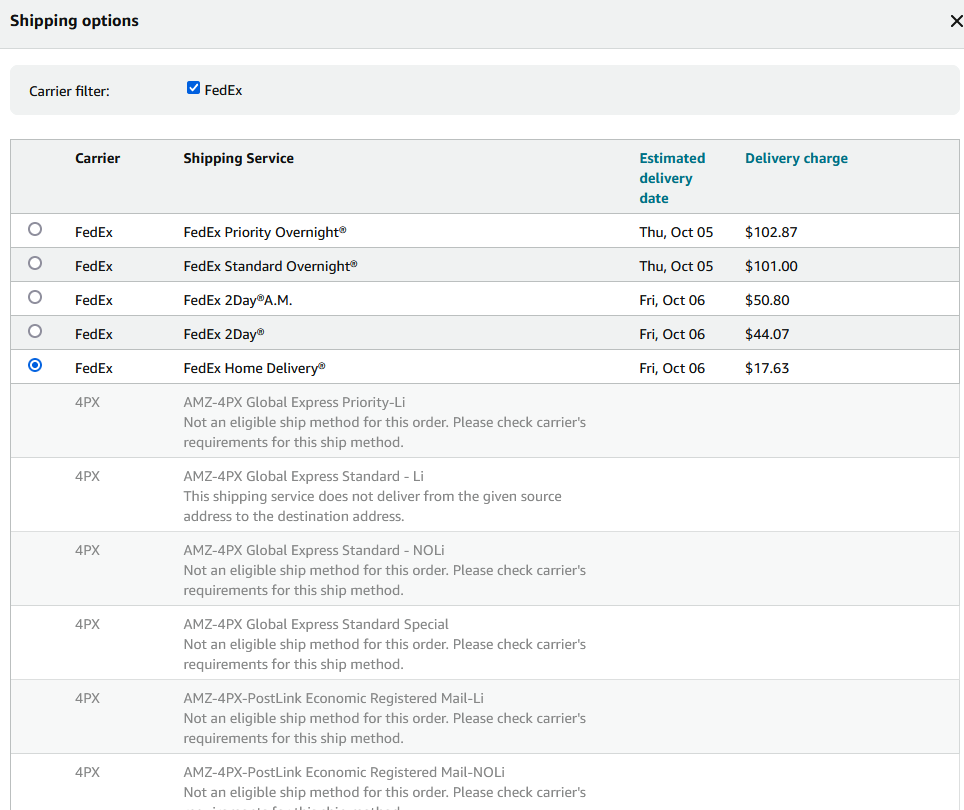
Task: Click the Carrier column header
Action: pyautogui.click(x=97, y=159)
